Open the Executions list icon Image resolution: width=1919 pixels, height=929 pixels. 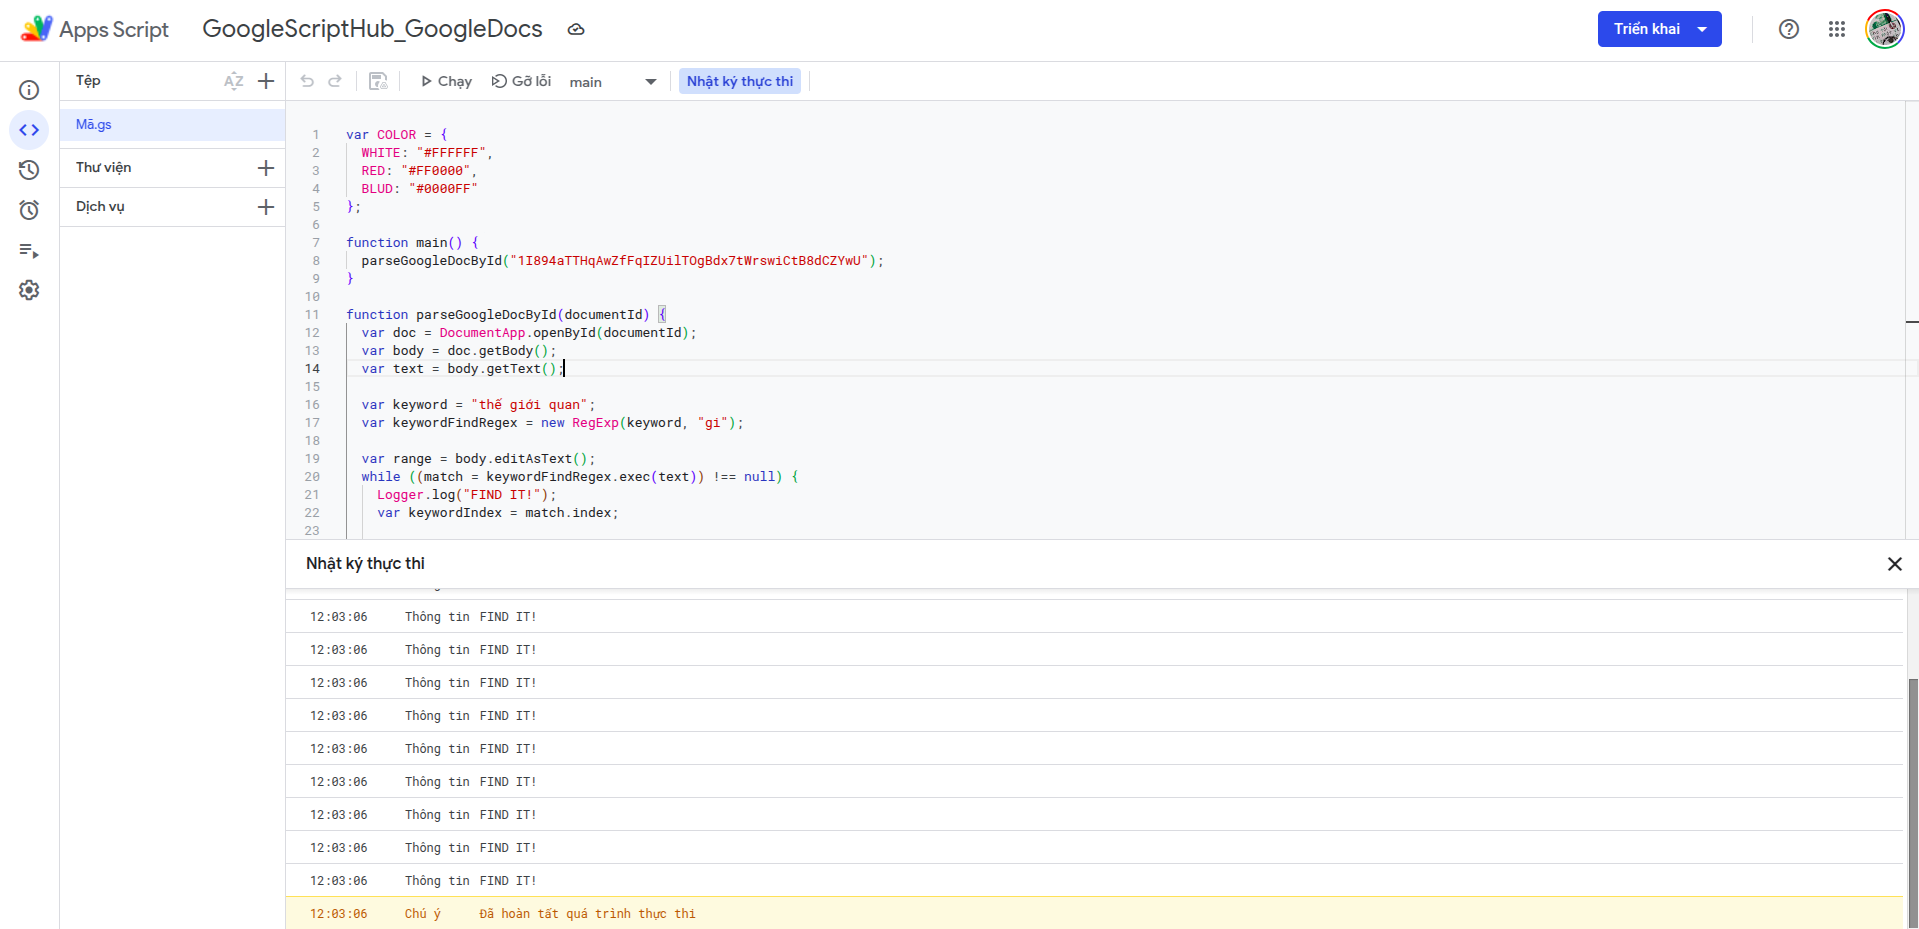point(29,250)
